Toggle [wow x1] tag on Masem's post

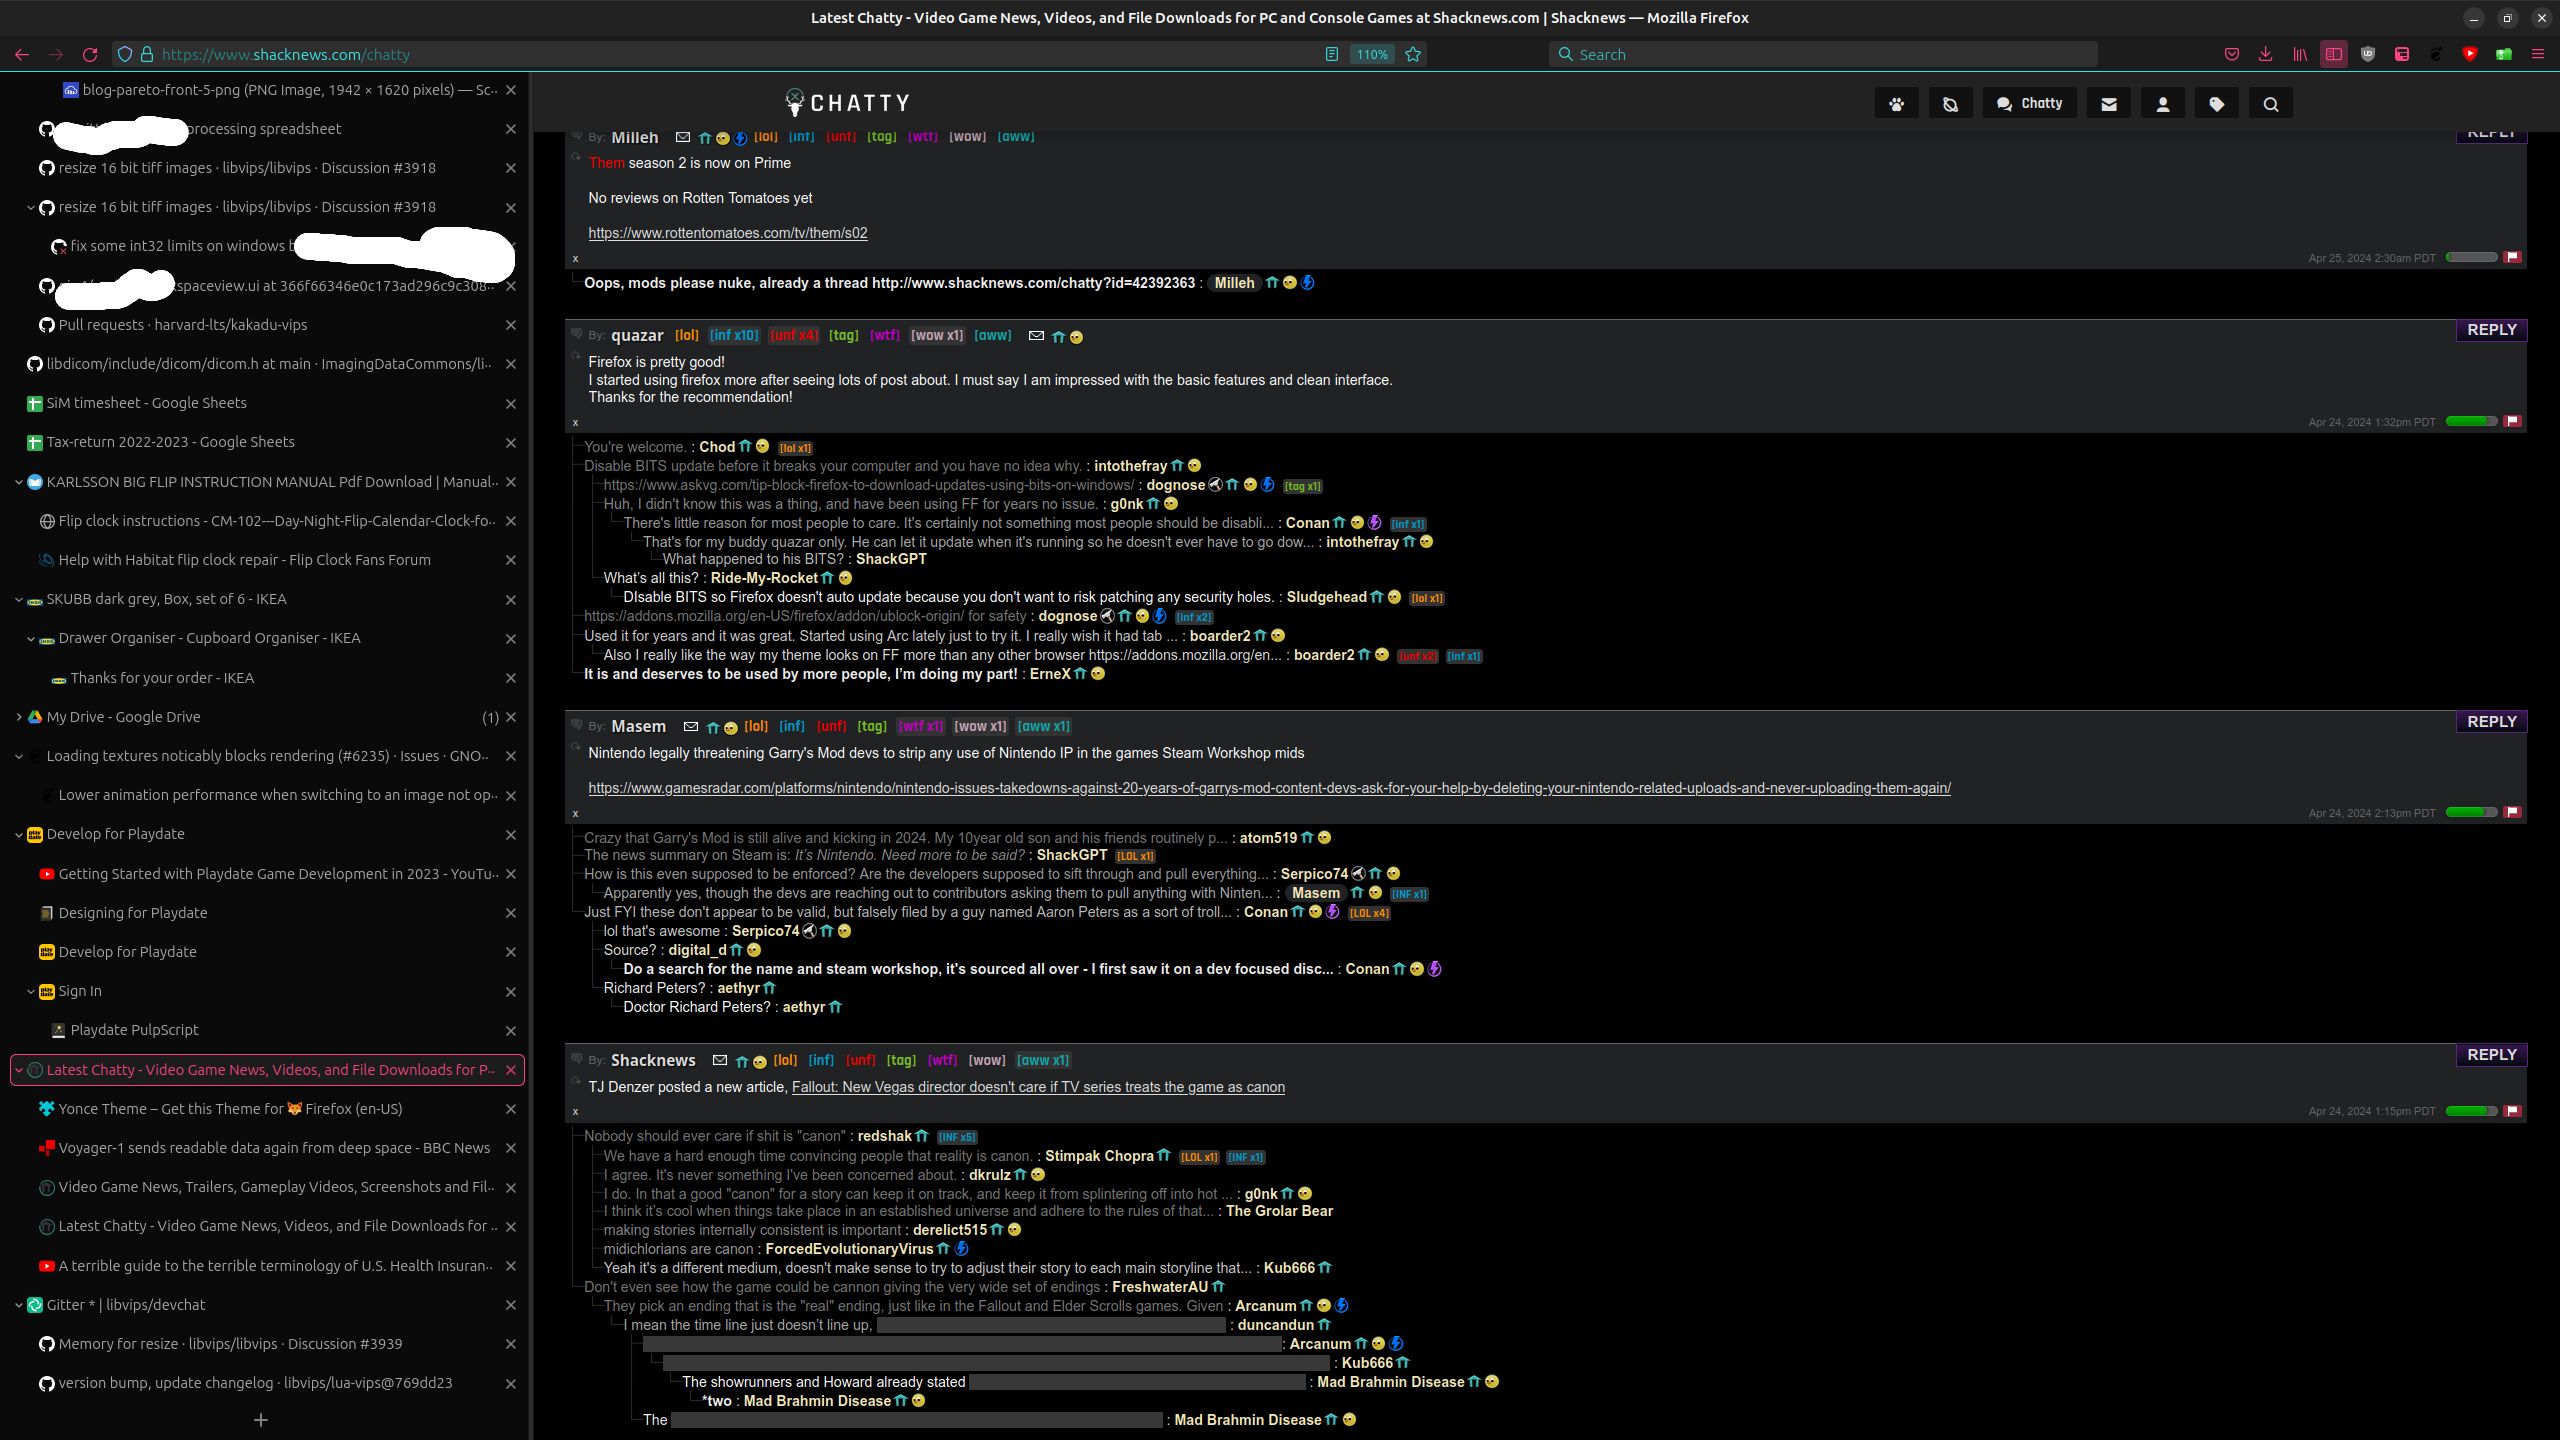[980, 727]
